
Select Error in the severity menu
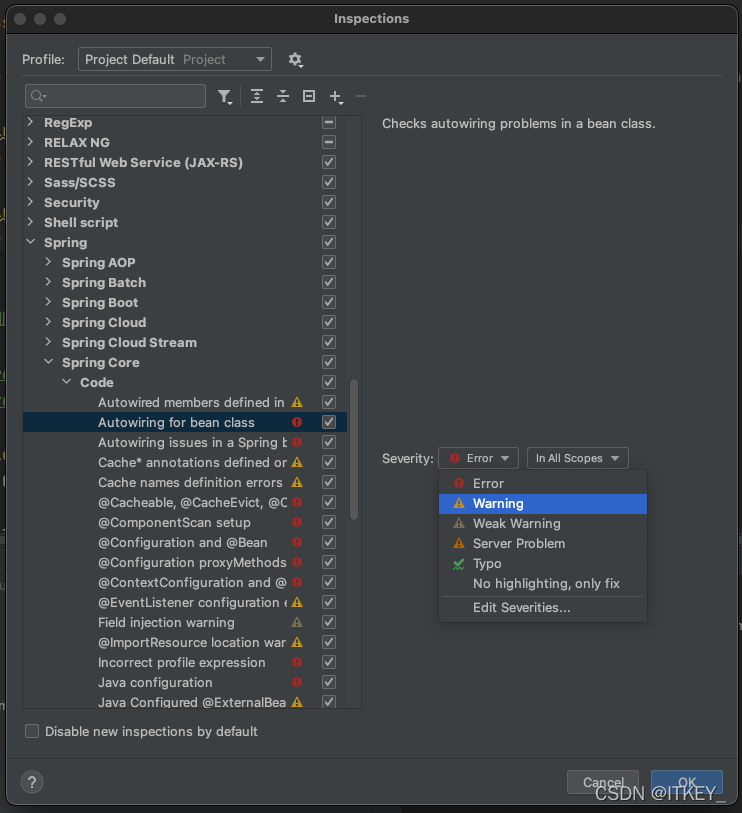click(x=543, y=484)
